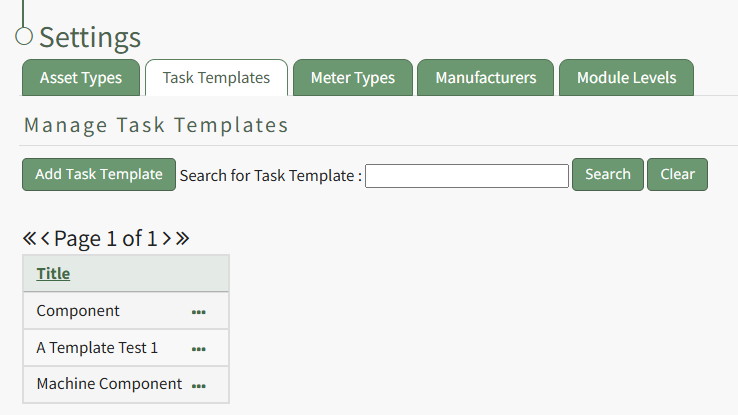This screenshot has width=738, height=415.
Task: Go to first page double-arrow icon
Action: [29, 238]
